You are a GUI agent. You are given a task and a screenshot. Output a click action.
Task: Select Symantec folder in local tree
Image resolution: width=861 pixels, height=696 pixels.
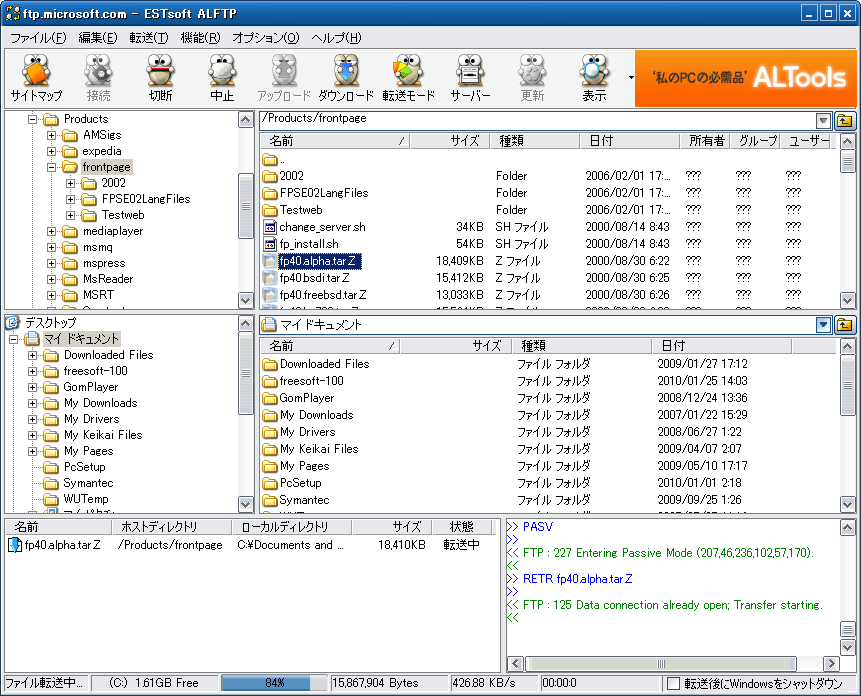pyautogui.click(x=88, y=483)
